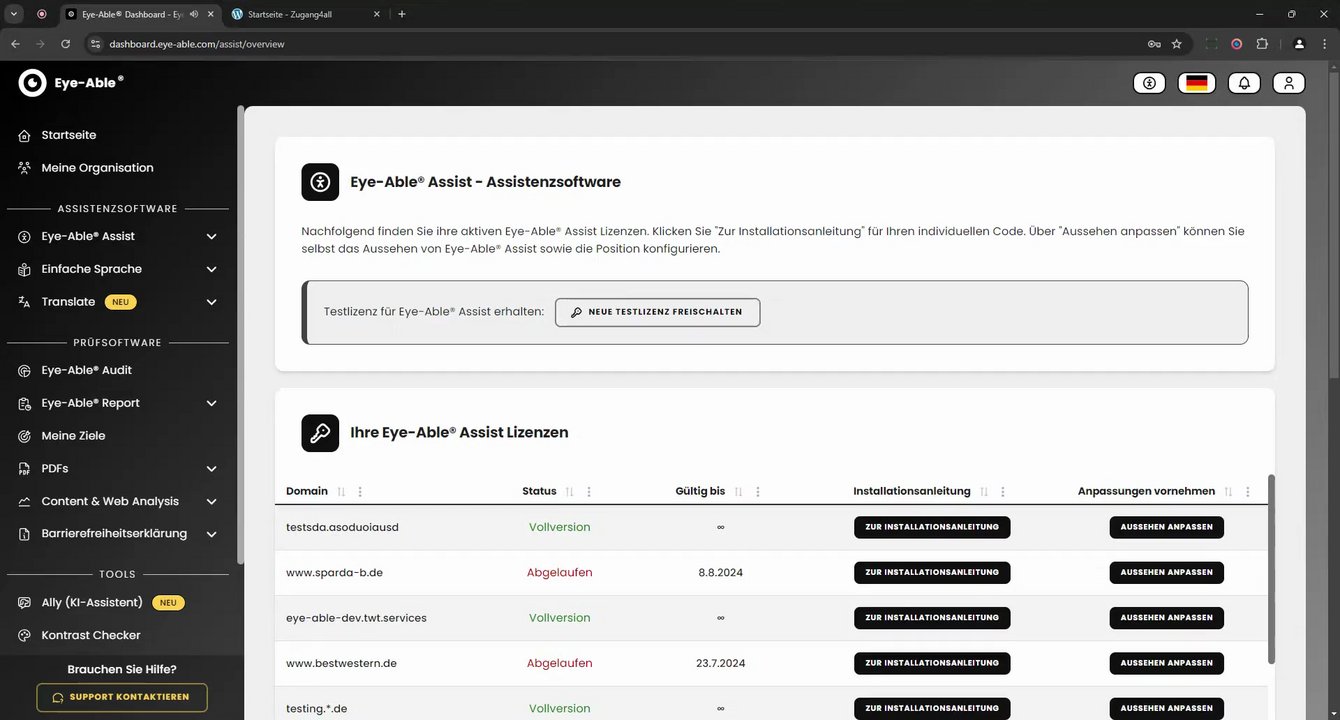Image resolution: width=1340 pixels, height=720 pixels.
Task: Click Aussehen anpassen for testsda.asoduoiausd
Action: pyautogui.click(x=1166, y=527)
